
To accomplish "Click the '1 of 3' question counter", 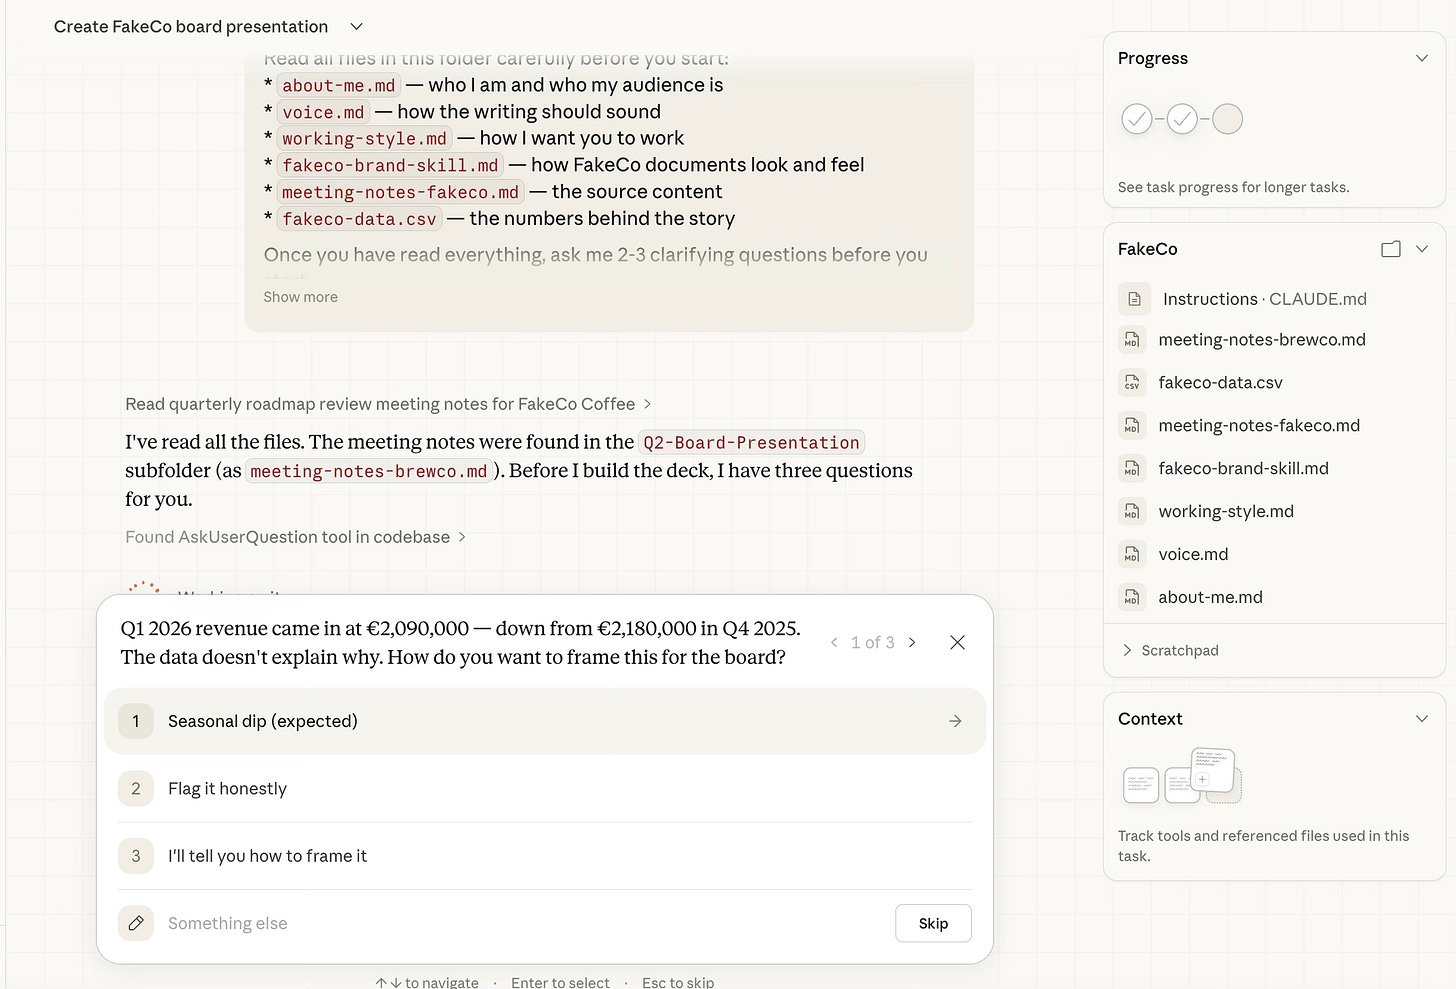I will pyautogui.click(x=872, y=642).
